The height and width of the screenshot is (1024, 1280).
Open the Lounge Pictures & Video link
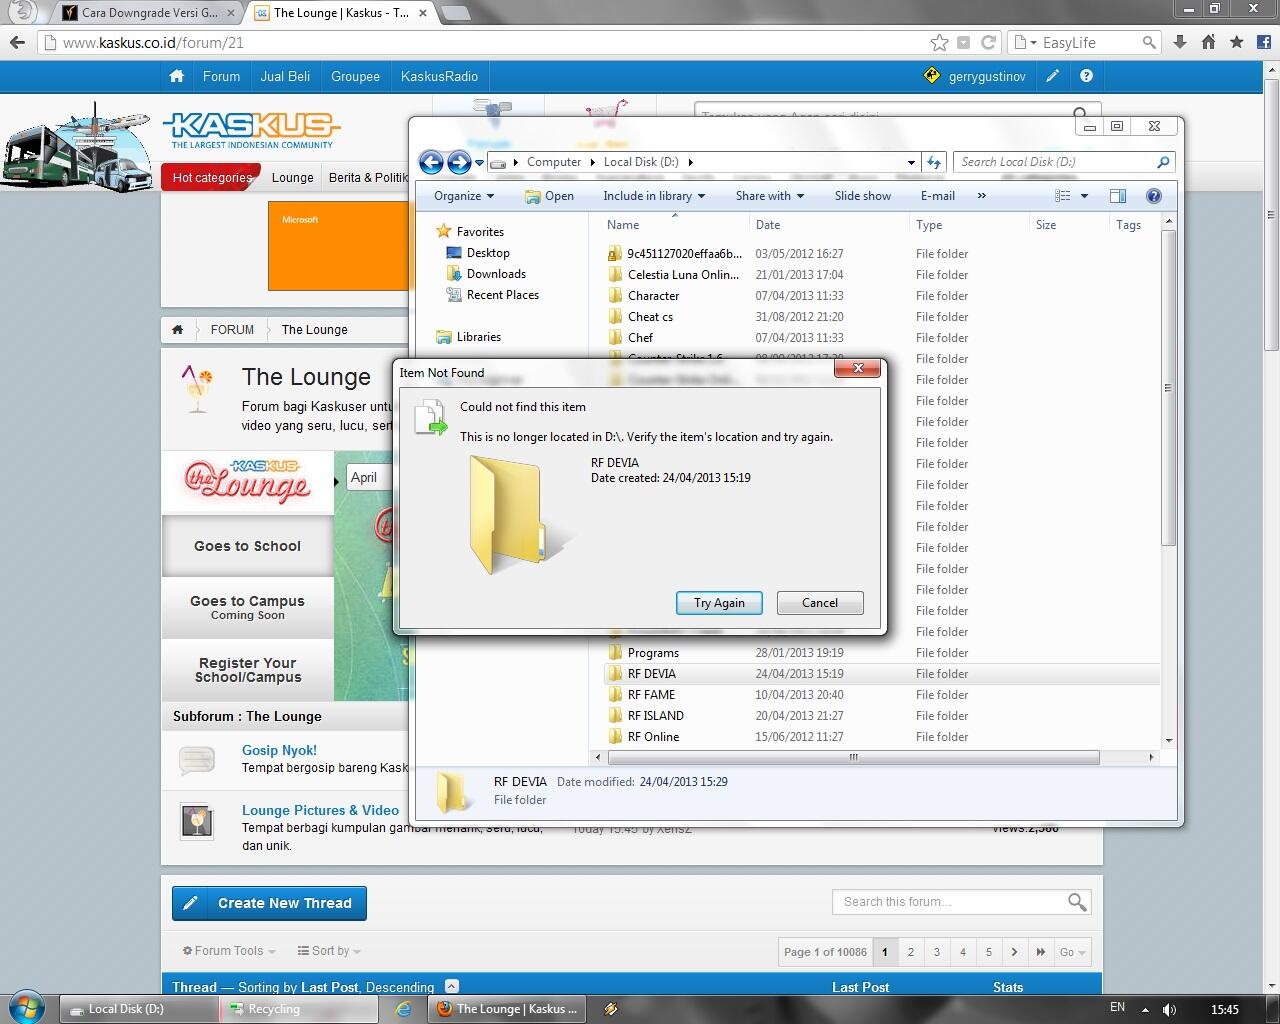click(x=320, y=810)
